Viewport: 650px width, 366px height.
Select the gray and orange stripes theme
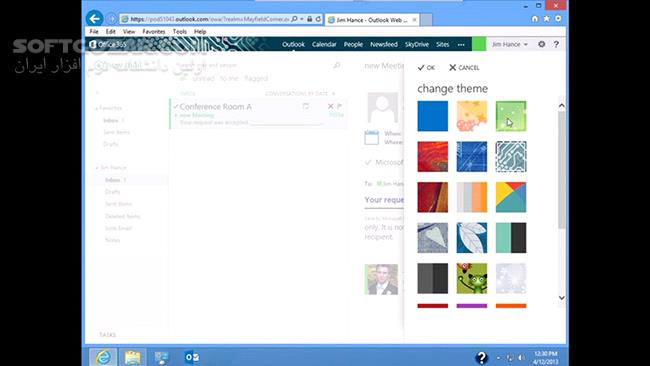(472, 197)
